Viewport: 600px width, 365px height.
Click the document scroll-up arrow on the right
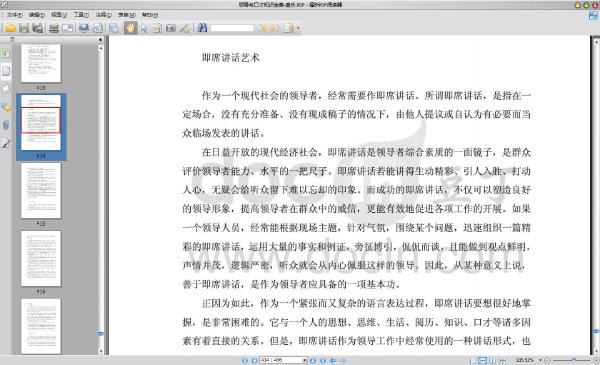click(x=596, y=41)
